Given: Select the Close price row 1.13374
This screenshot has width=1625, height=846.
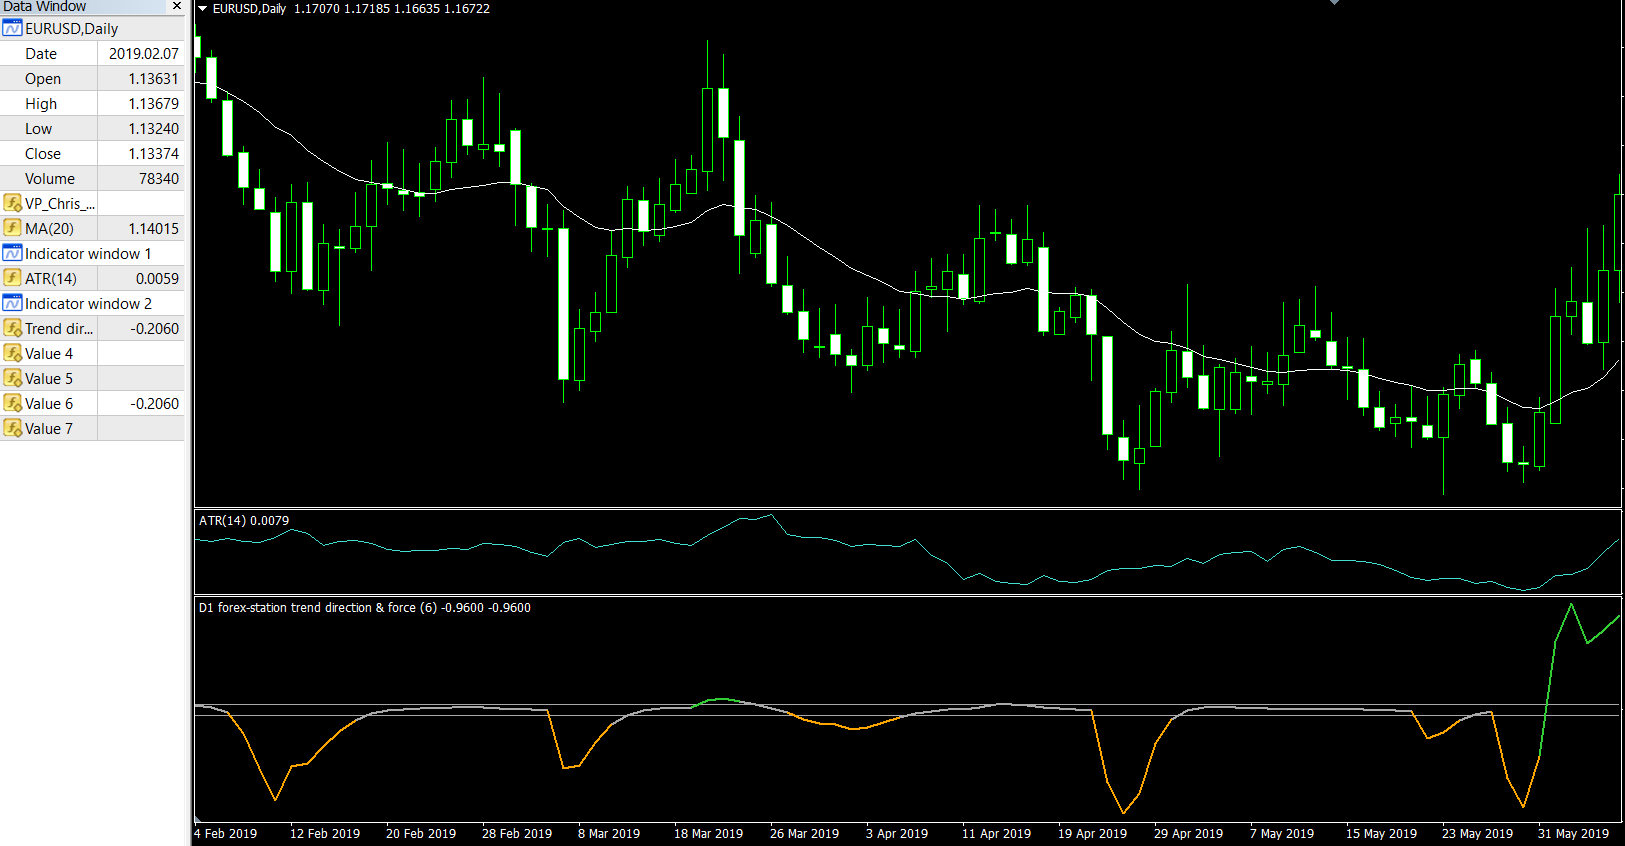Looking at the screenshot, I should 92,153.
